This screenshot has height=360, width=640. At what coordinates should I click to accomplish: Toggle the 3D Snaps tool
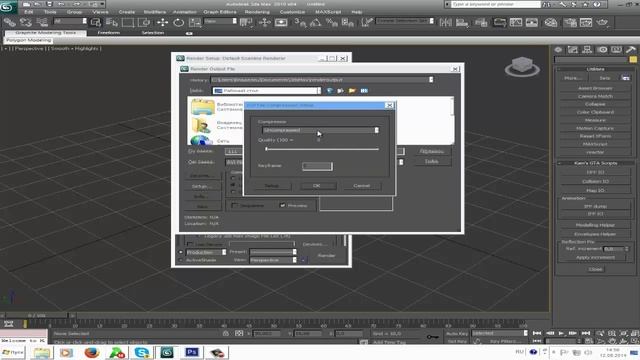pyautogui.click(x=300, y=22)
